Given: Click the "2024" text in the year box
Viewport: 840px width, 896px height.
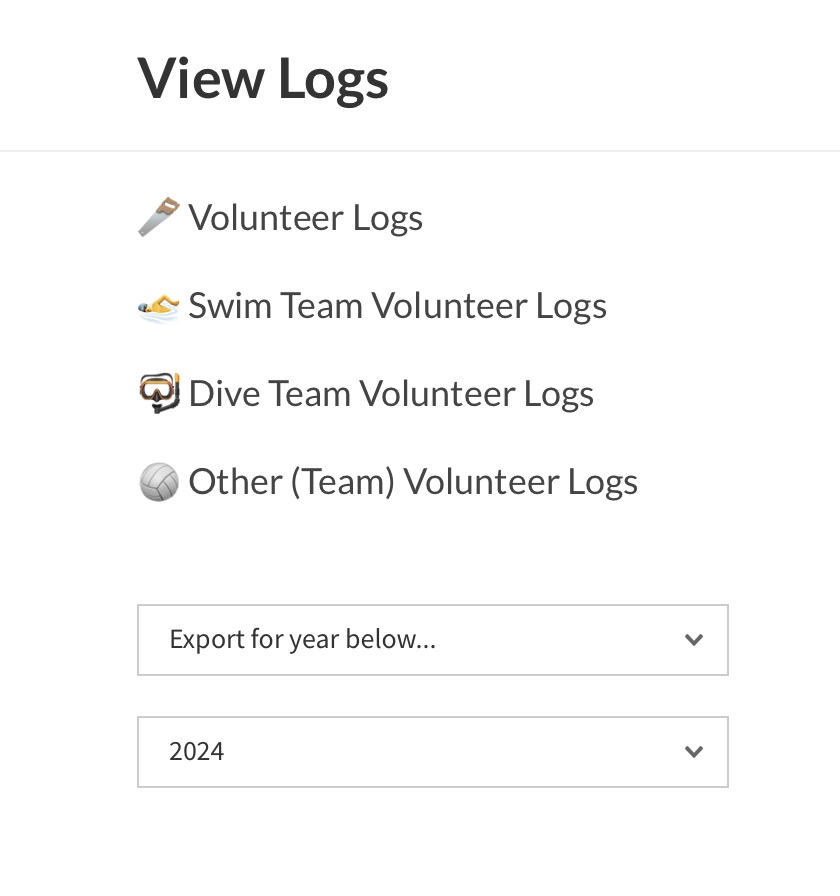Looking at the screenshot, I should (x=197, y=752).
